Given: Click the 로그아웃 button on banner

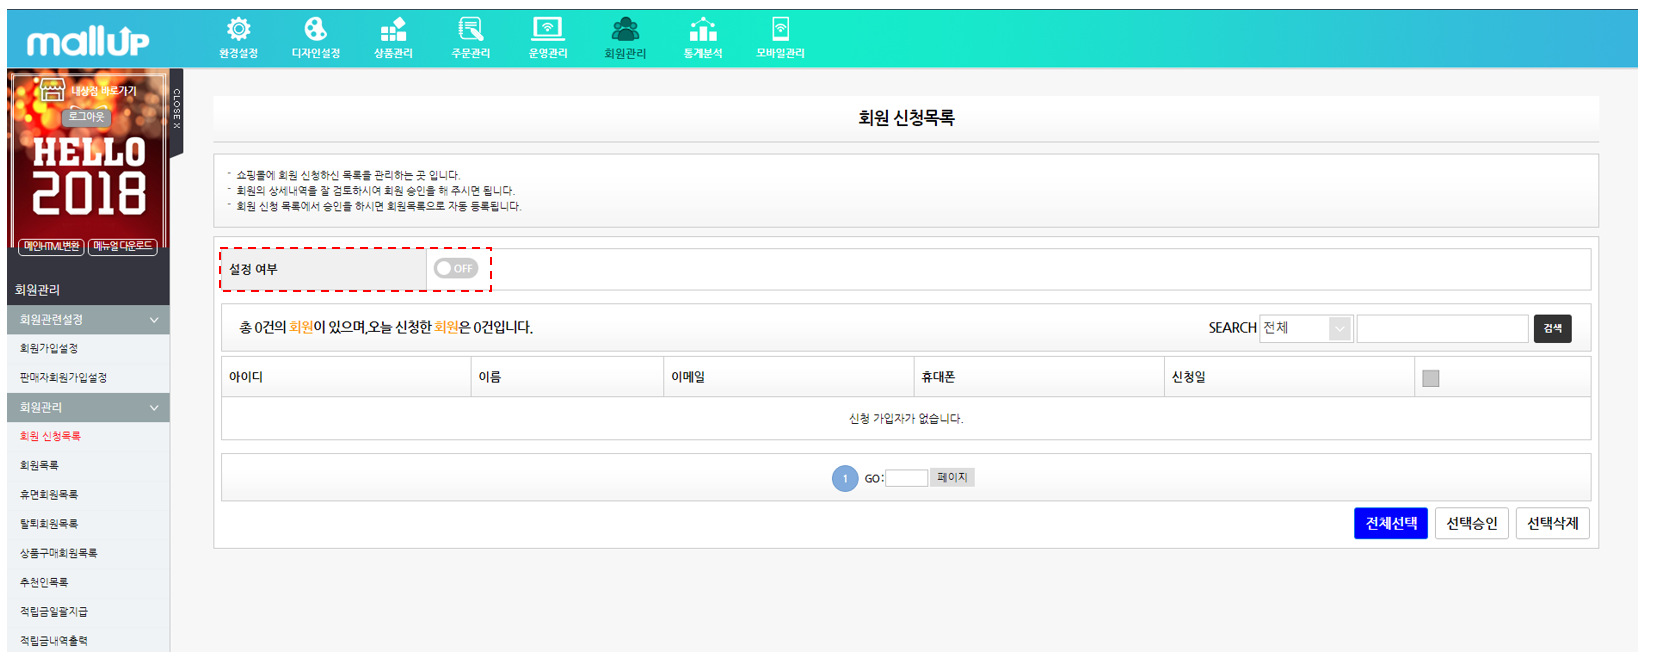Looking at the screenshot, I should point(86,117).
